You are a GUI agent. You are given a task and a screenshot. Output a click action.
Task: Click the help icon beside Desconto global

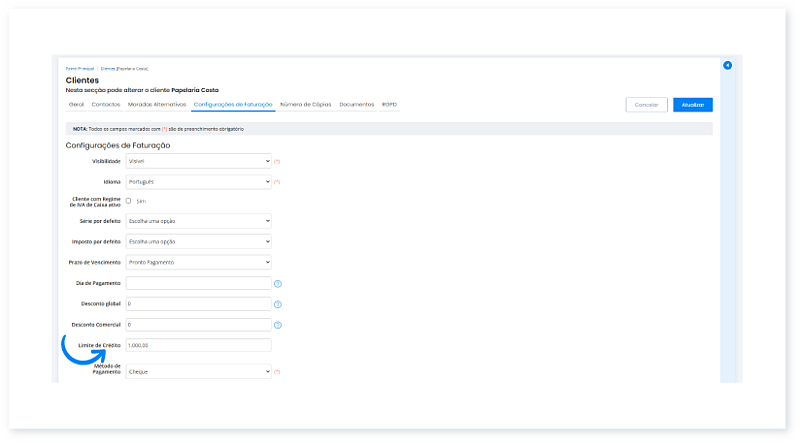coord(278,304)
